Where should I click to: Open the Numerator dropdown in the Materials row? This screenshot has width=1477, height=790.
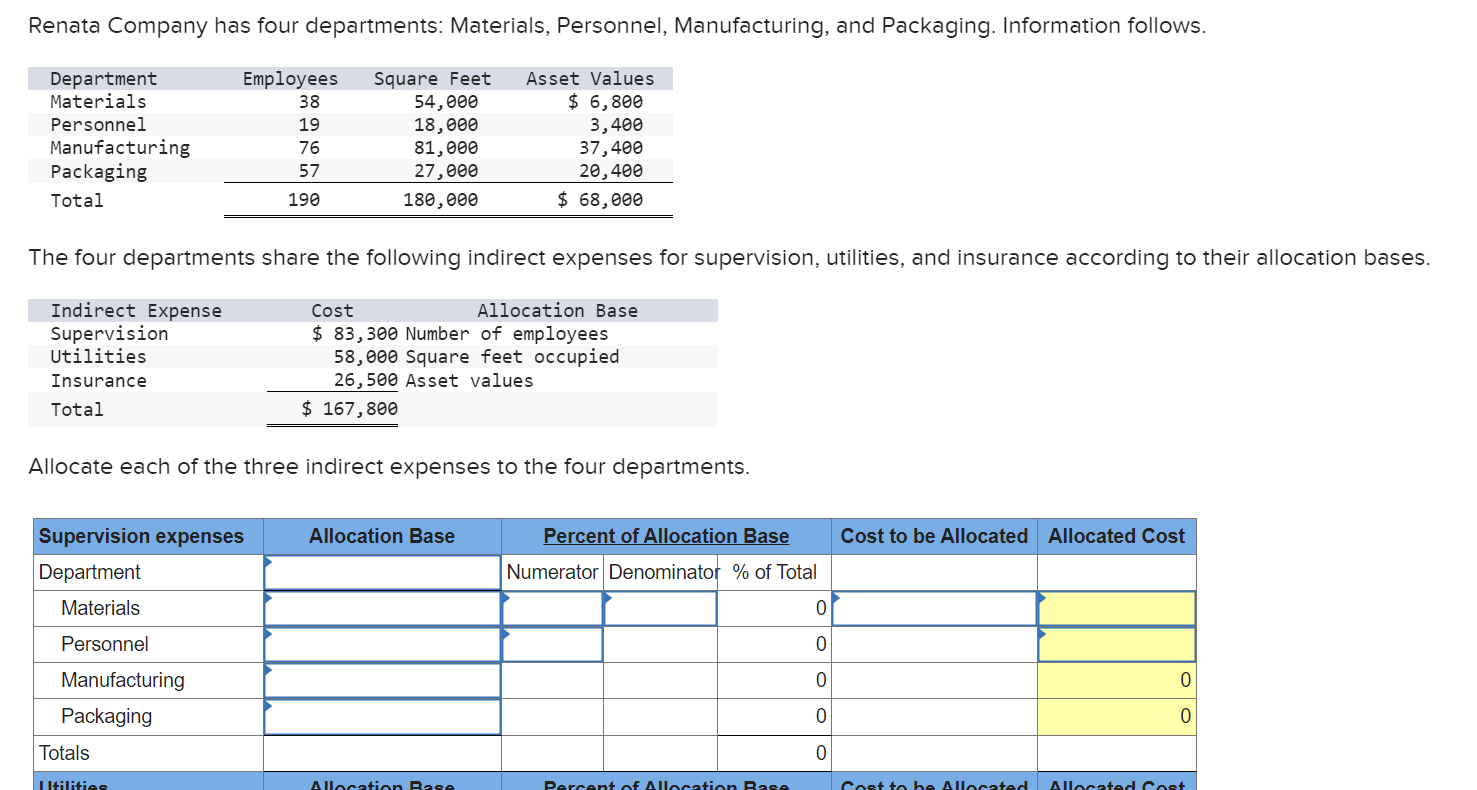[x=551, y=608]
